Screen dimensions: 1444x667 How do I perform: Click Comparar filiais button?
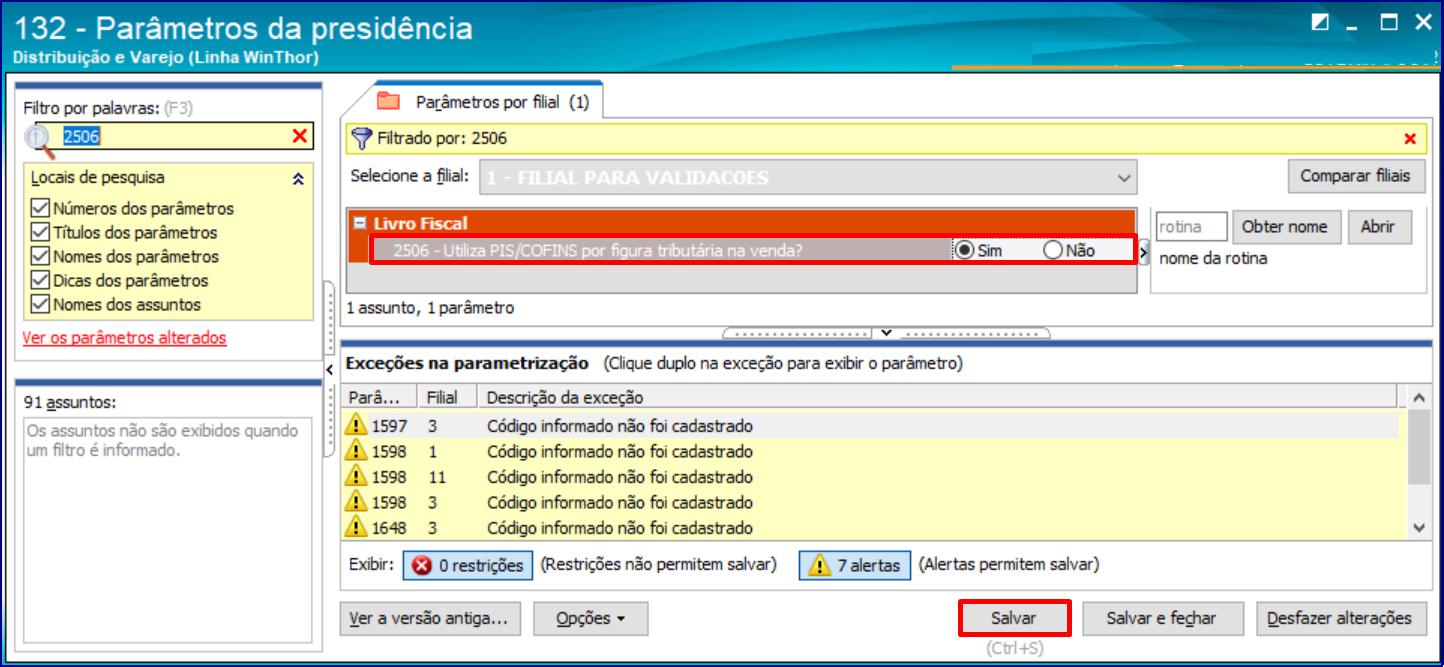(1355, 176)
